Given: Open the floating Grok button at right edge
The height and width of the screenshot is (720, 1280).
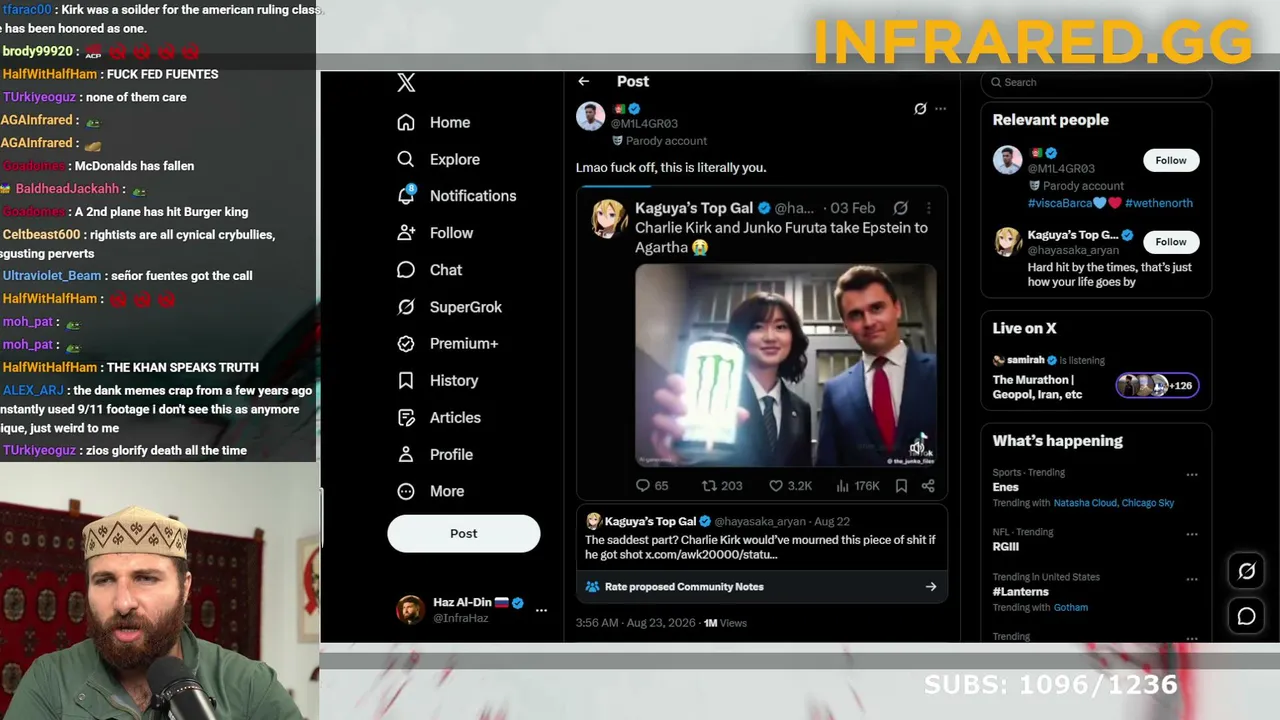Looking at the screenshot, I should [1246, 571].
